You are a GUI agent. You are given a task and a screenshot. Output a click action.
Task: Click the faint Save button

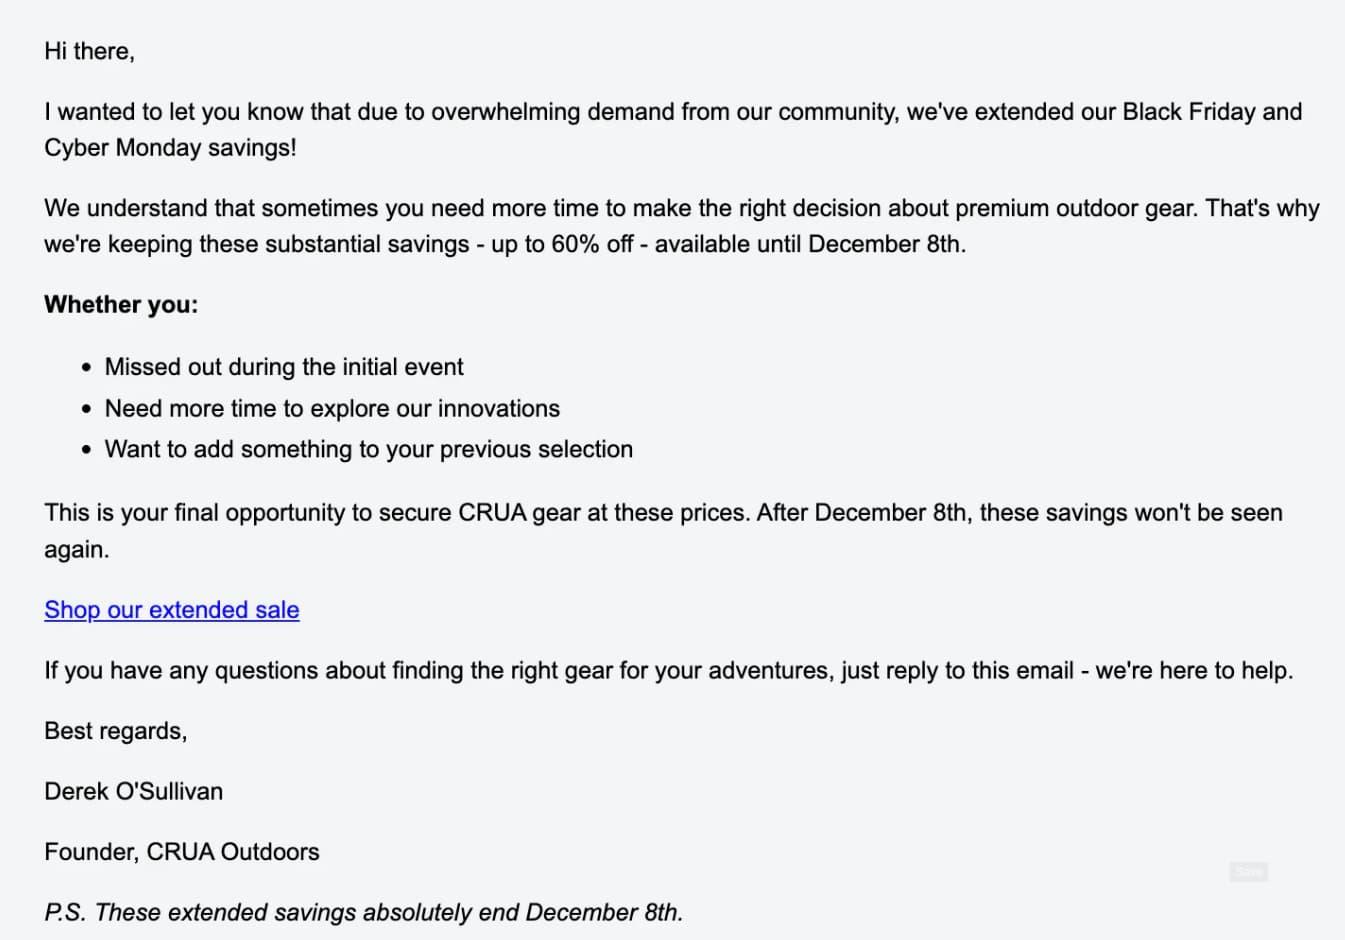1248,872
